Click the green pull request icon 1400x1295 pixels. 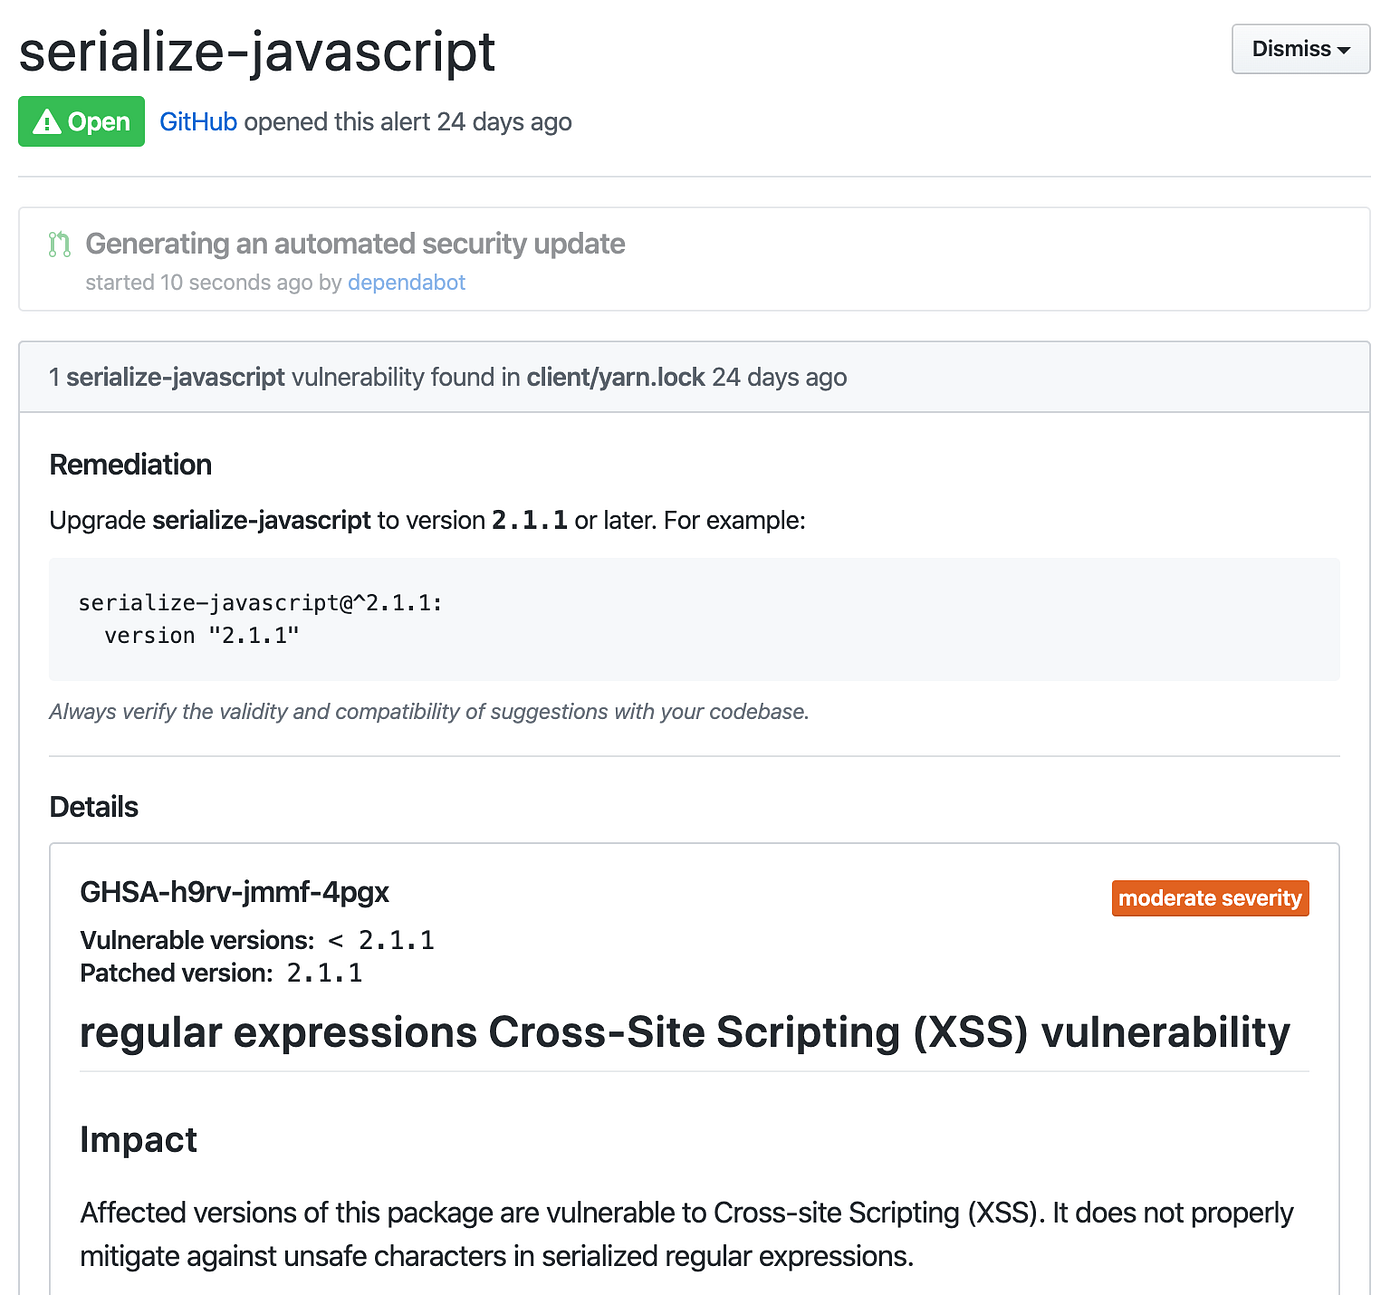(x=59, y=244)
